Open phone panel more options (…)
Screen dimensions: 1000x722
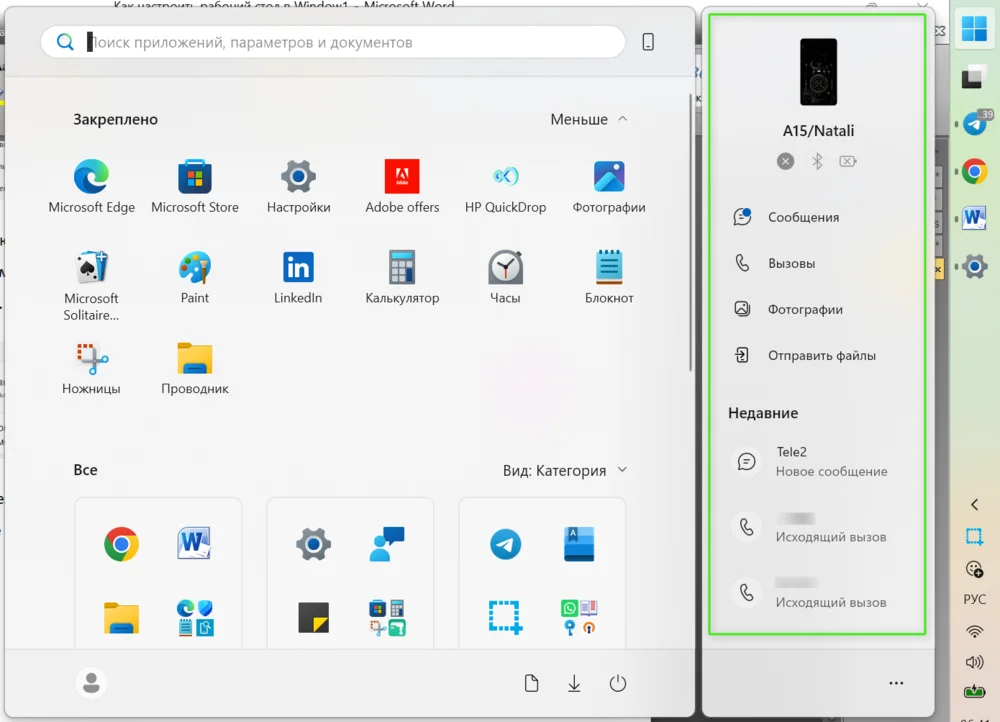pyautogui.click(x=896, y=683)
